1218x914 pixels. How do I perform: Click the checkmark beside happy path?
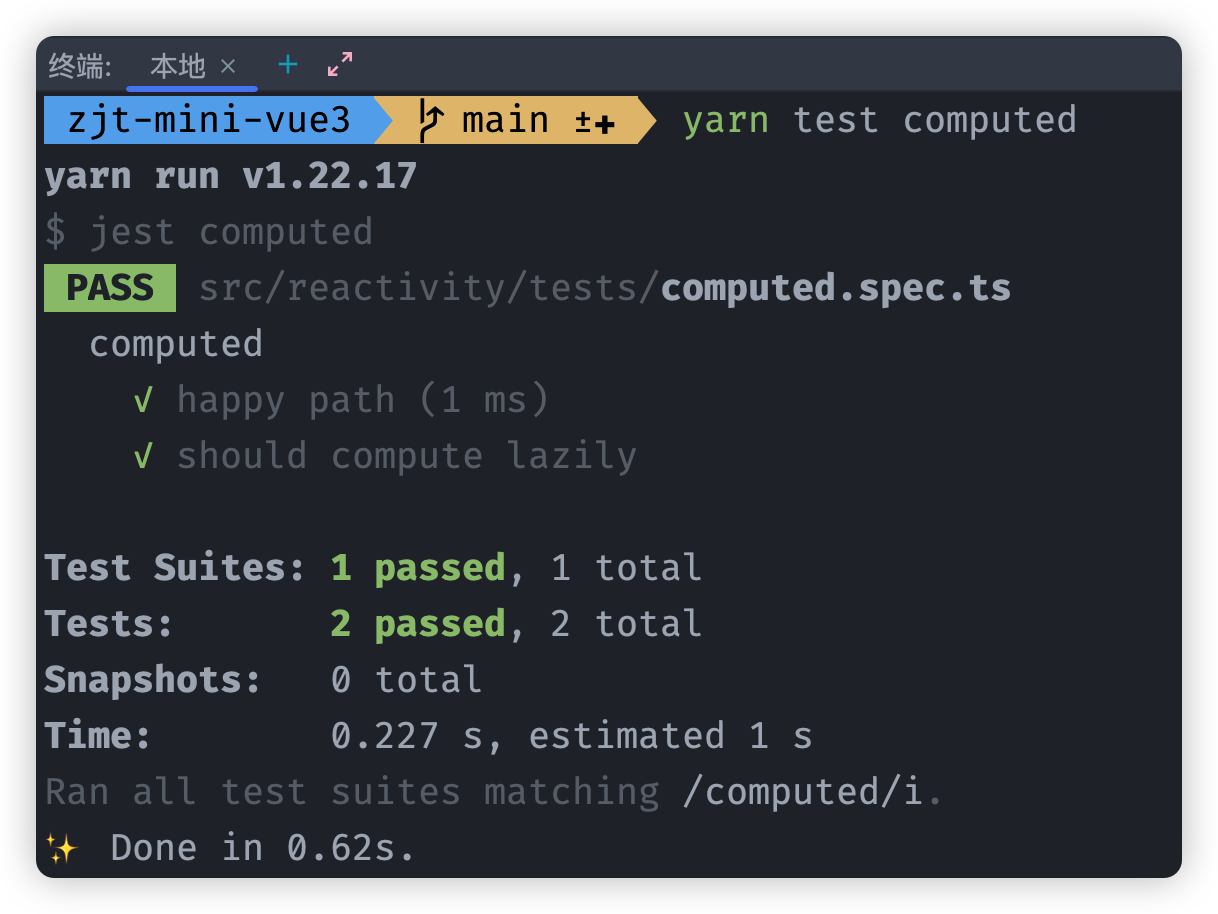[x=143, y=400]
